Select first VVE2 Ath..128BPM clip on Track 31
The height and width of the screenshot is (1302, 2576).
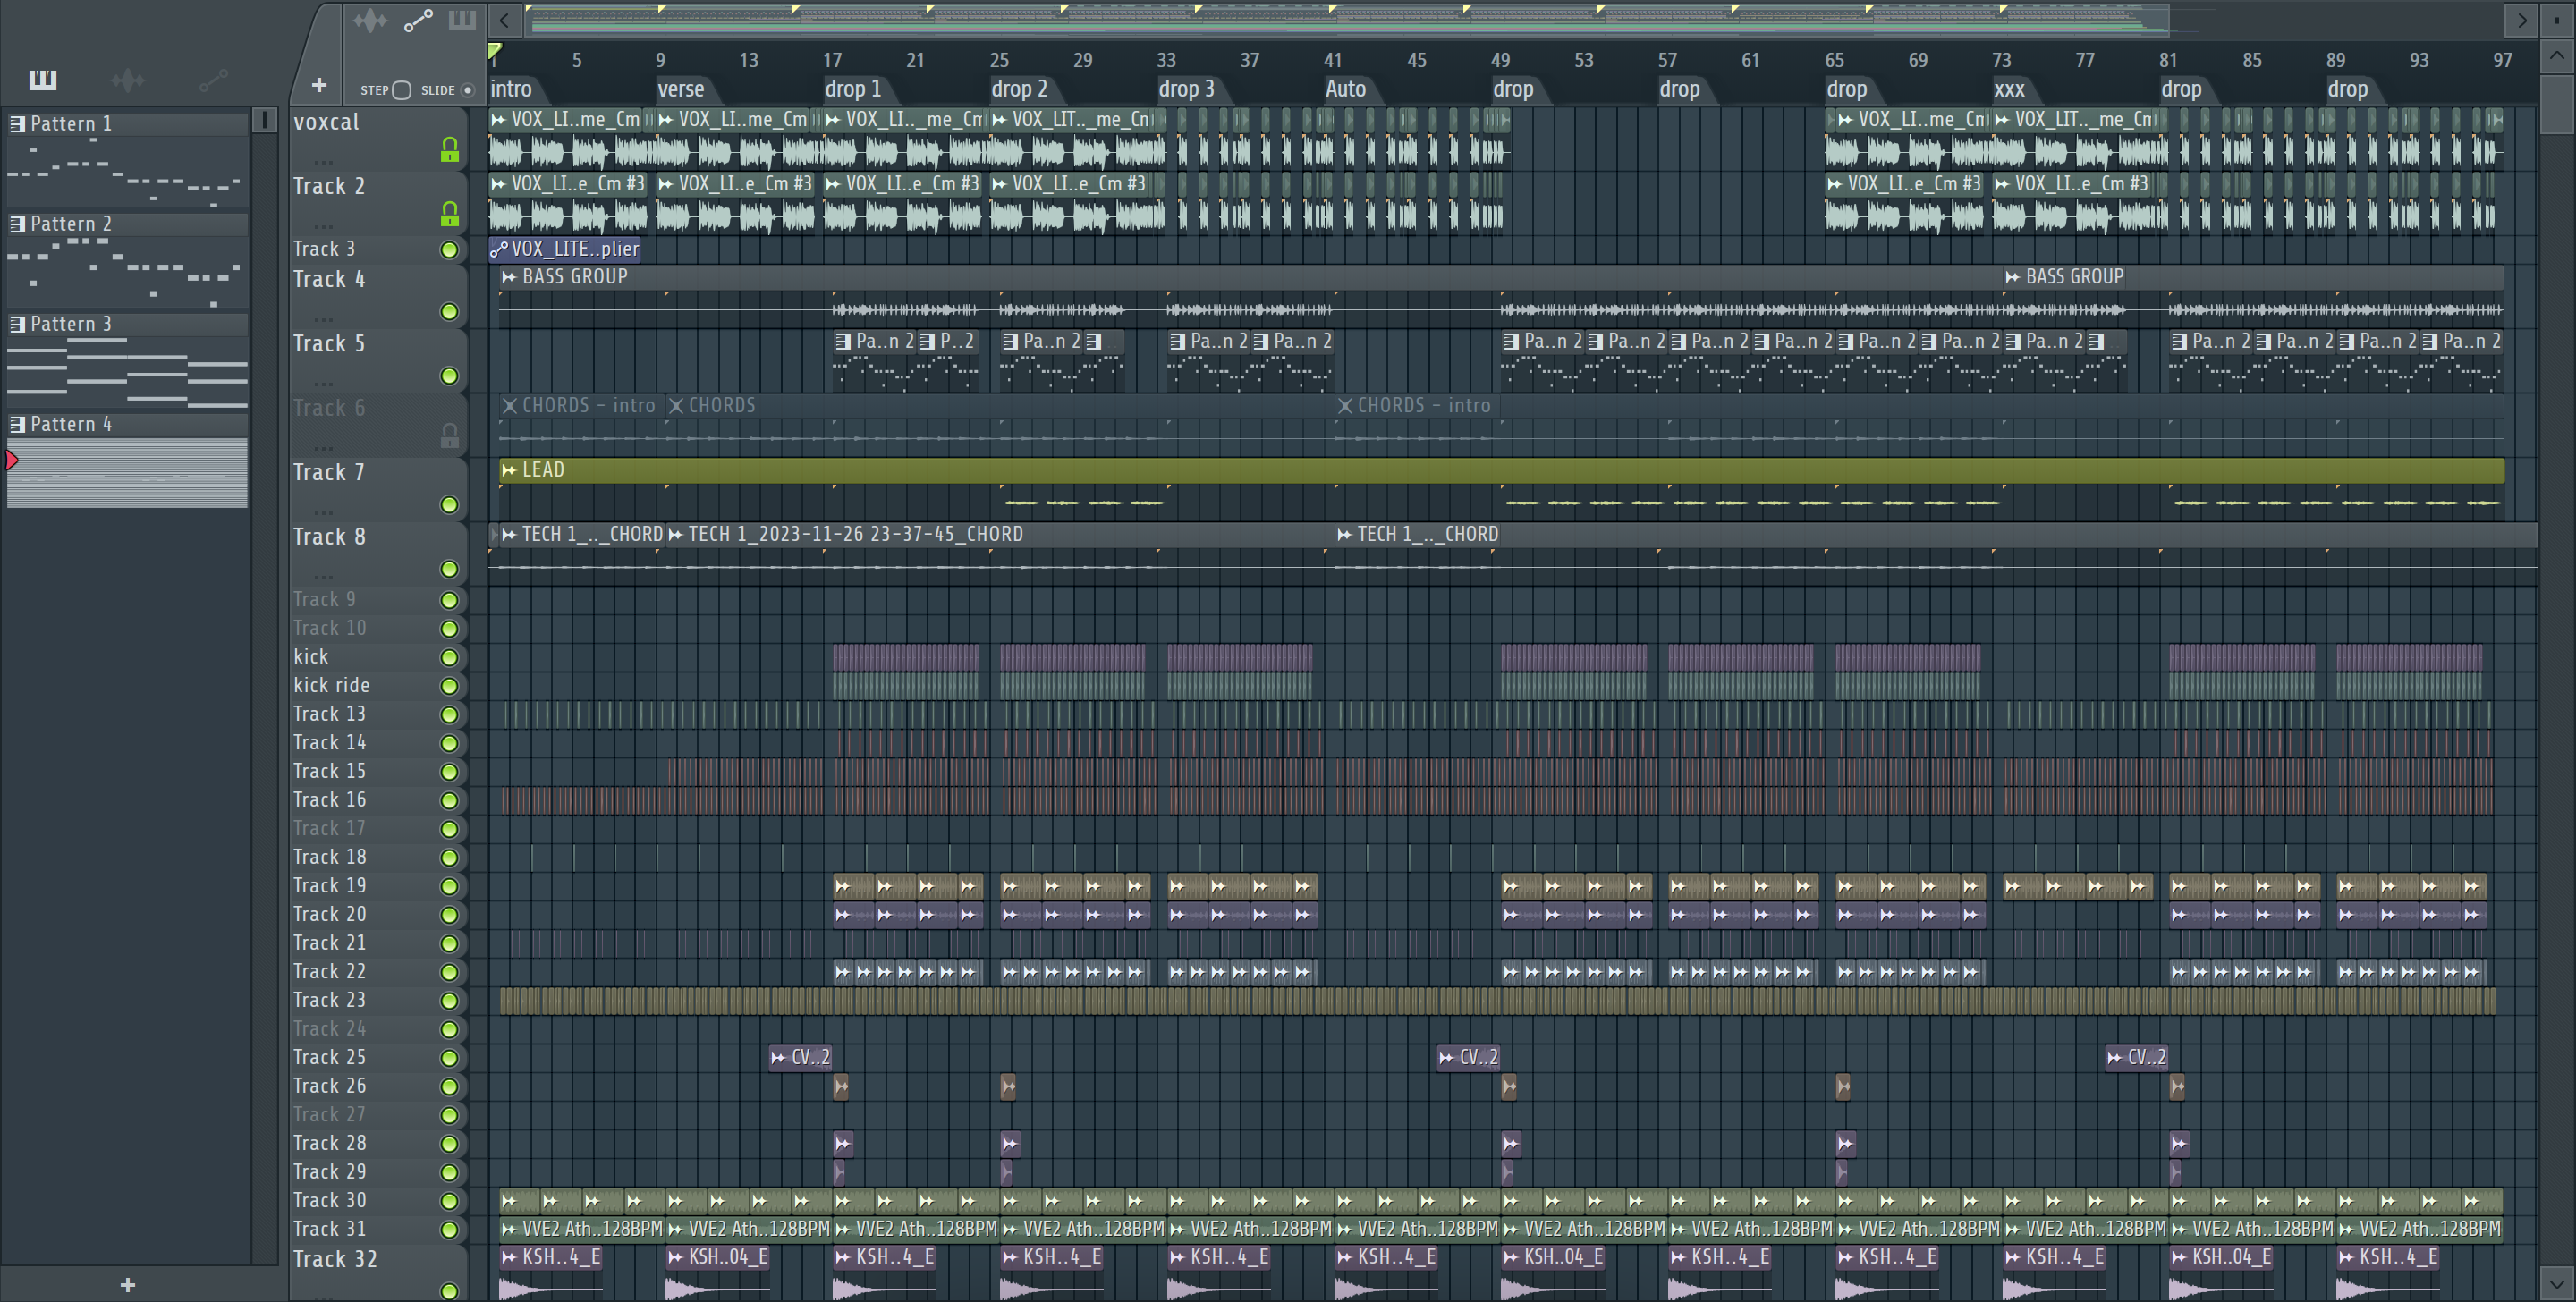[x=582, y=1229]
